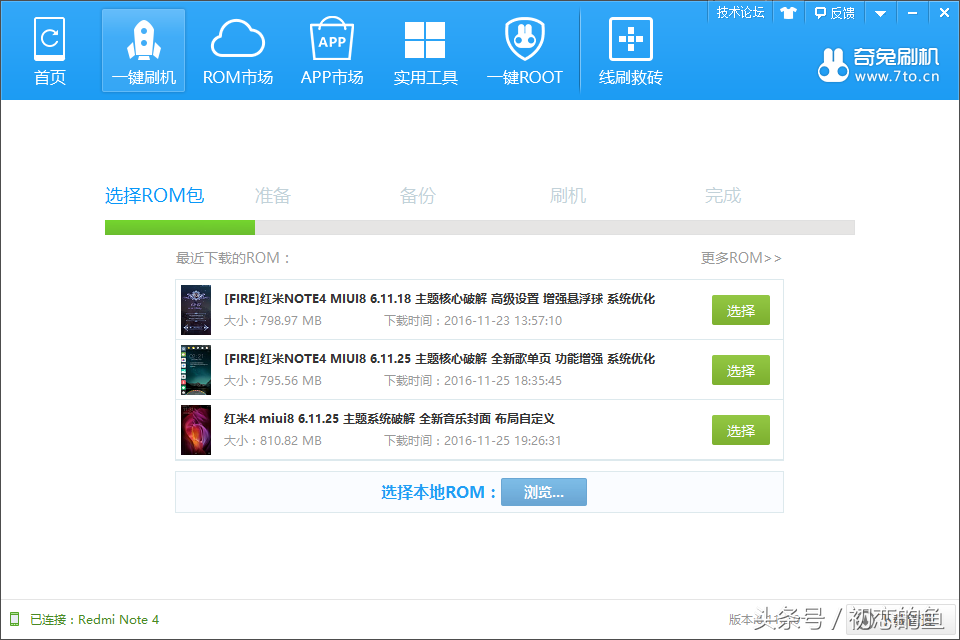Screen dimensions: 960x640
Task: Click the 奇兔刷机 rabbit logo
Action: pyautogui.click(x=878, y=65)
